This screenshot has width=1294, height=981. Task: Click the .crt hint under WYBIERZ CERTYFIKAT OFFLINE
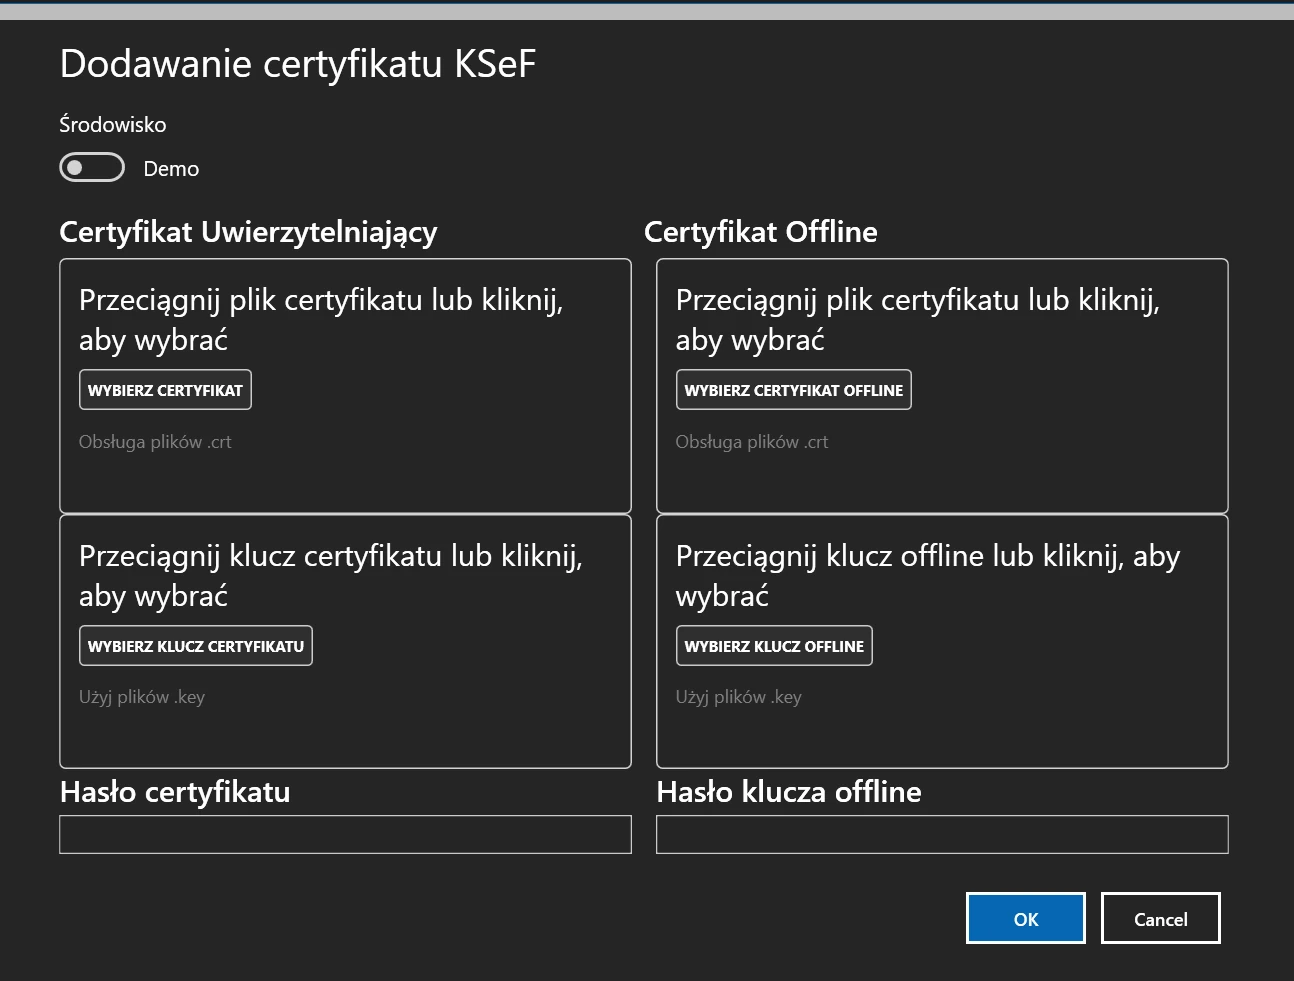click(752, 442)
